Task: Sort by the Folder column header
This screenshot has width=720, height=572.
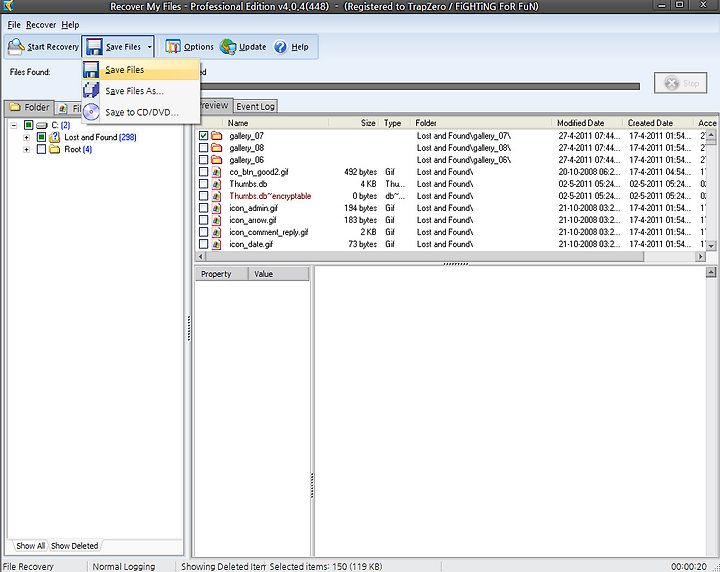Action: click(482, 123)
